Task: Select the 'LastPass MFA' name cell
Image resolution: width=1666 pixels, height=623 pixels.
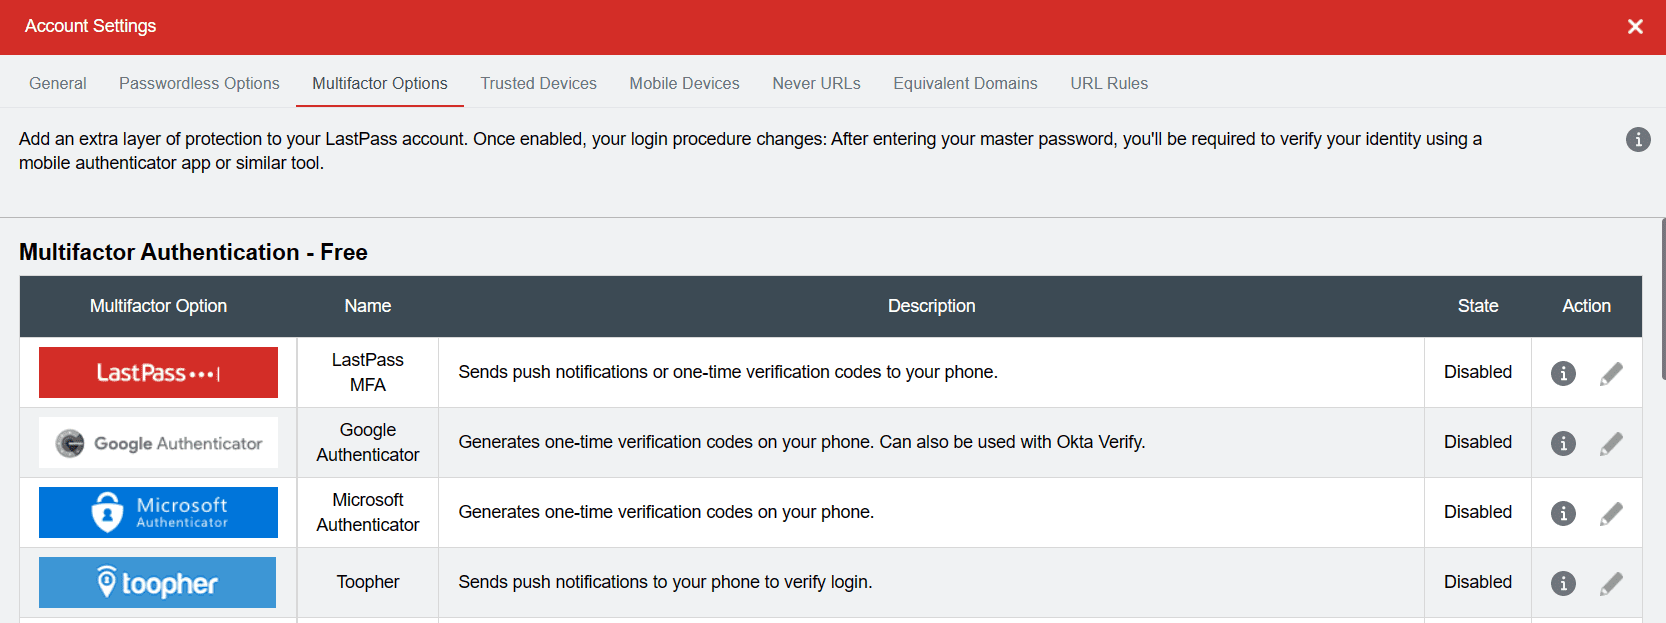Action: tap(368, 372)
